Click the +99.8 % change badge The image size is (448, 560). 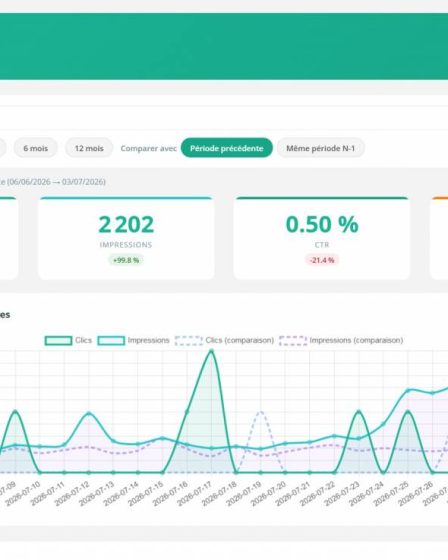pyautogui.click(x=126, y=260)
